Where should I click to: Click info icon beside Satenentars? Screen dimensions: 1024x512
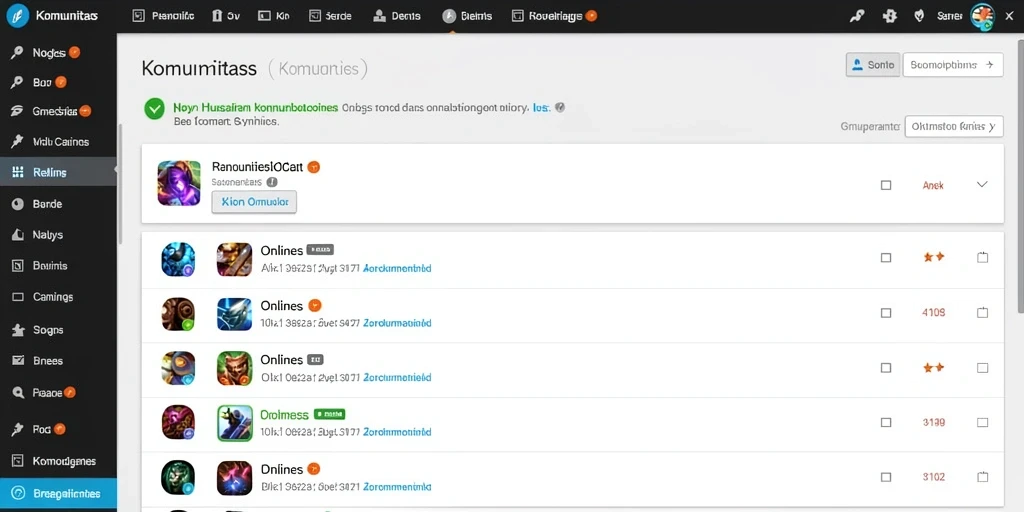point(272,182)
